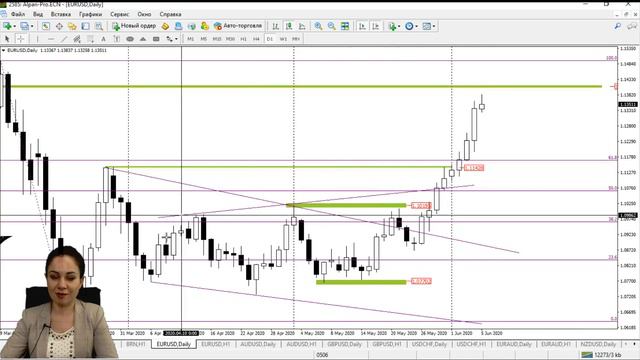The image size is (640, 360).
Task: Click the Новый ордер button
Action: (x=134, y=26)
